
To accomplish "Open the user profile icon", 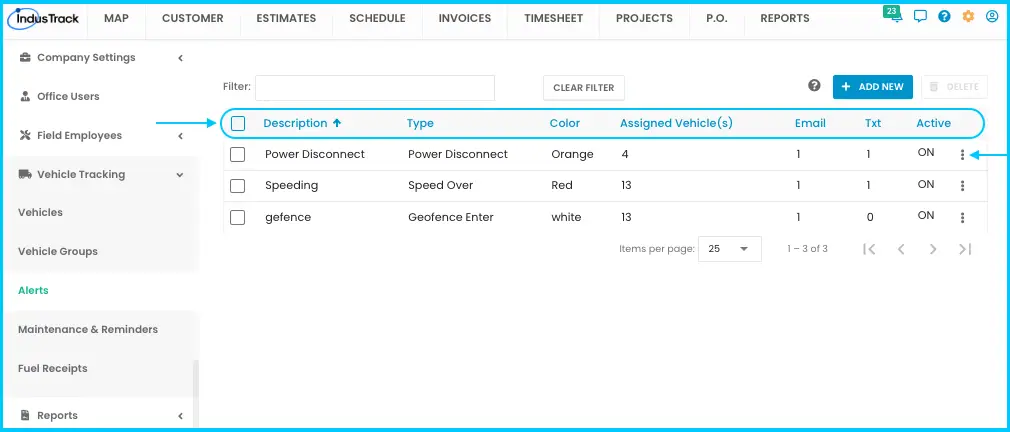I will [992, 17].
